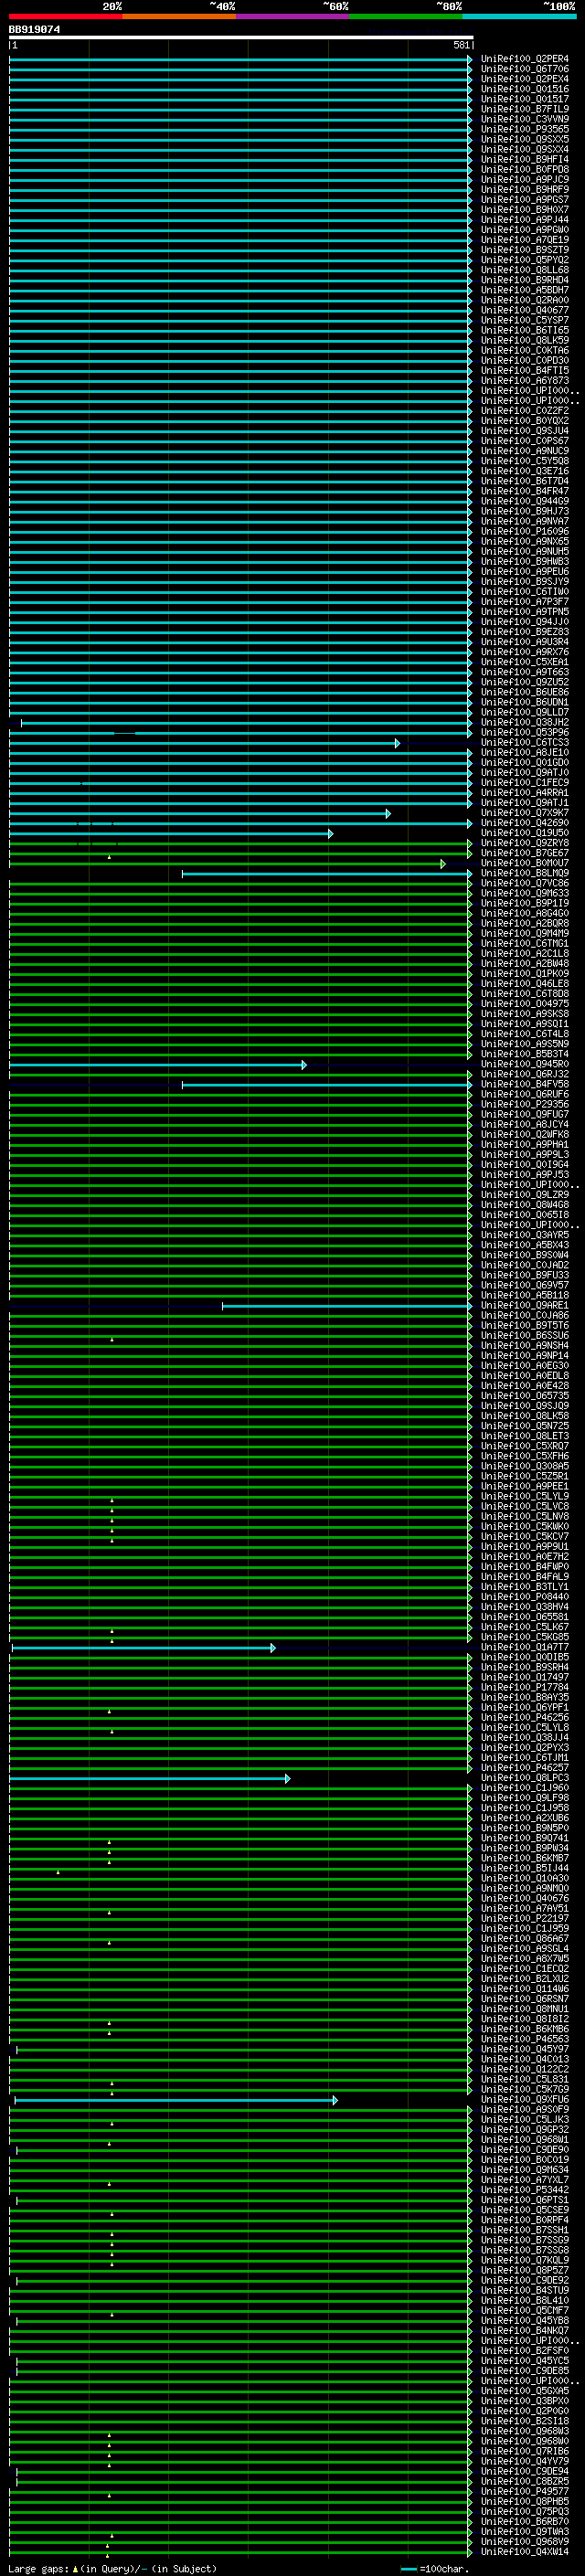Click alignment bar for UniRef100_Q2PER4

tap(240, 60)
